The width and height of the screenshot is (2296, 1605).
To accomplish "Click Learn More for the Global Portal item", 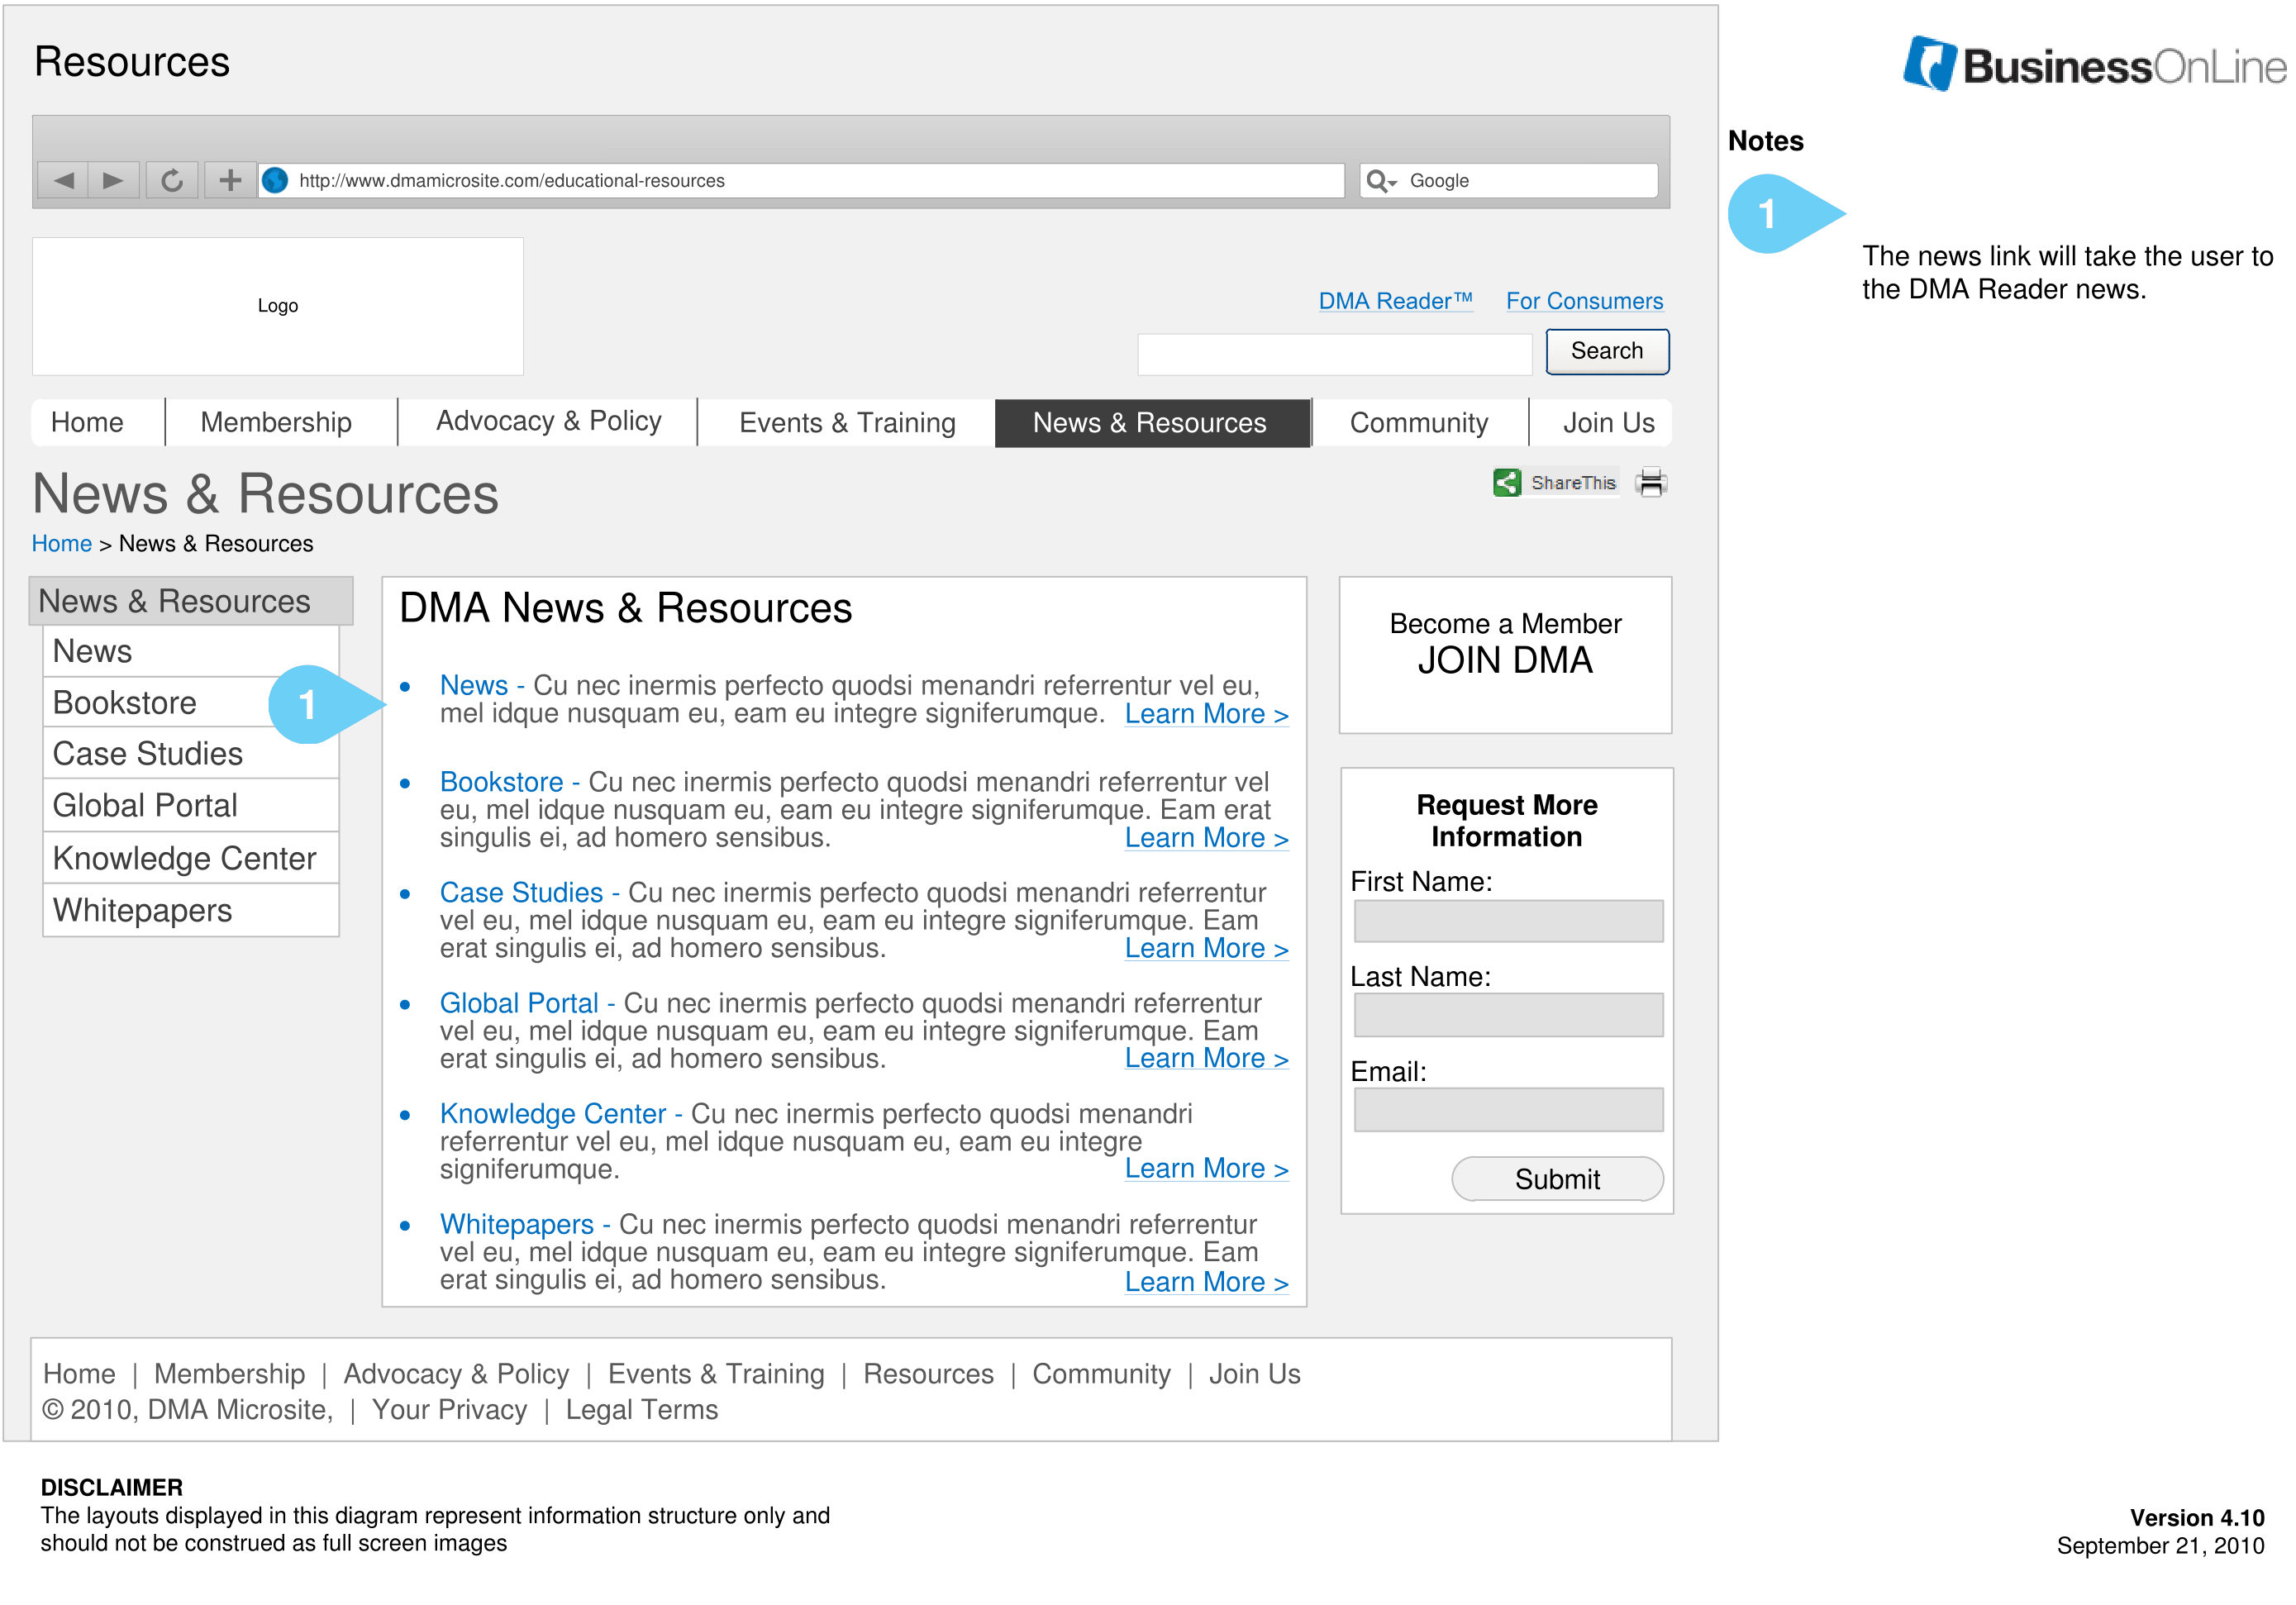I will [1206, 1058].
